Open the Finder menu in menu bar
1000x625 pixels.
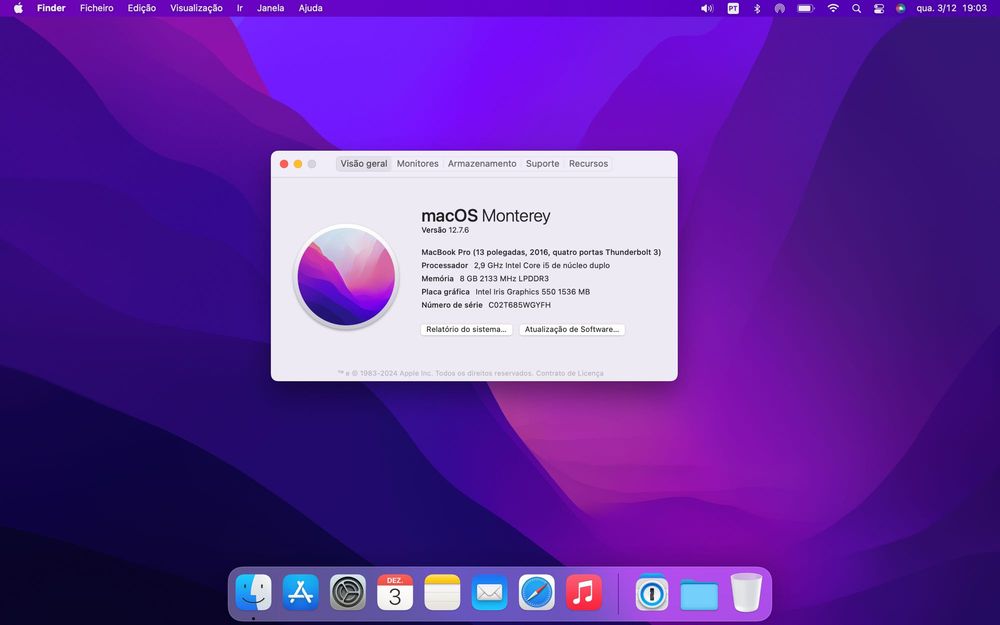(51, 8)
